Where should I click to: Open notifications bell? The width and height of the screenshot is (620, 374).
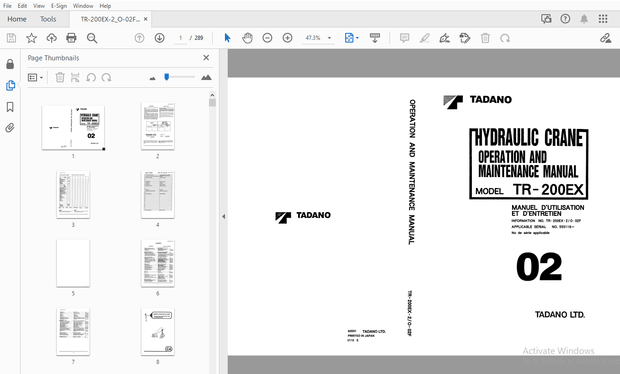point(584,19)
